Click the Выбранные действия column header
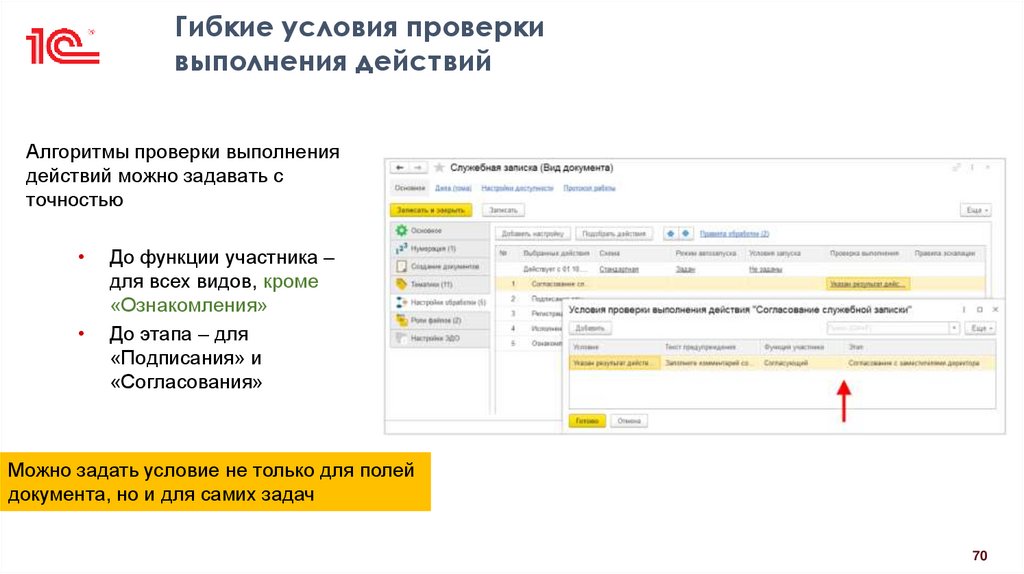1024x574 pixels. point(556,253)
